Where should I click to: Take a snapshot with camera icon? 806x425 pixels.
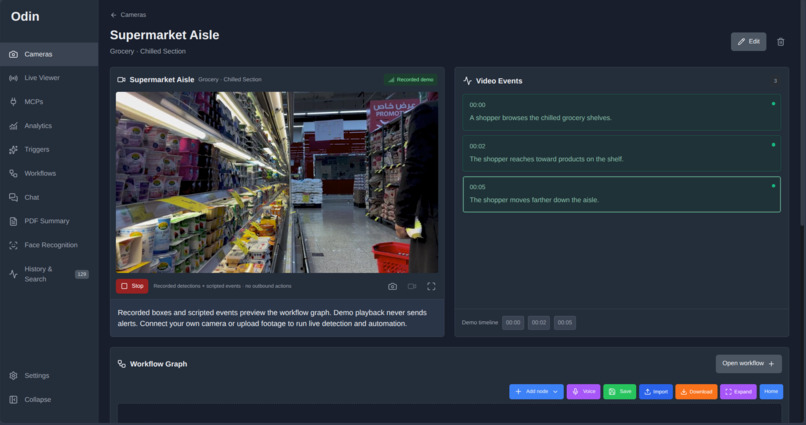[392, 287]
